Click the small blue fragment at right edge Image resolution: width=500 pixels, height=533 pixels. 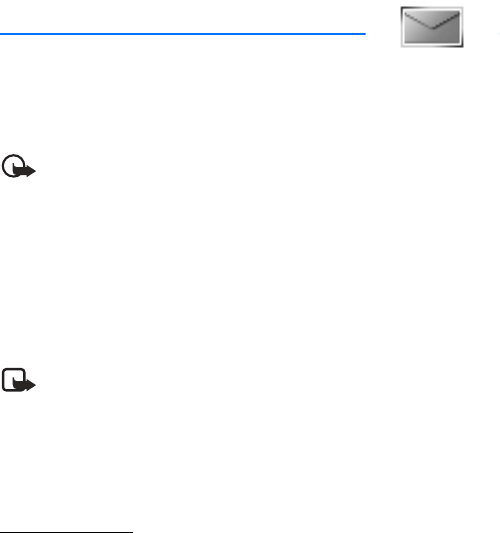point(499,34)
